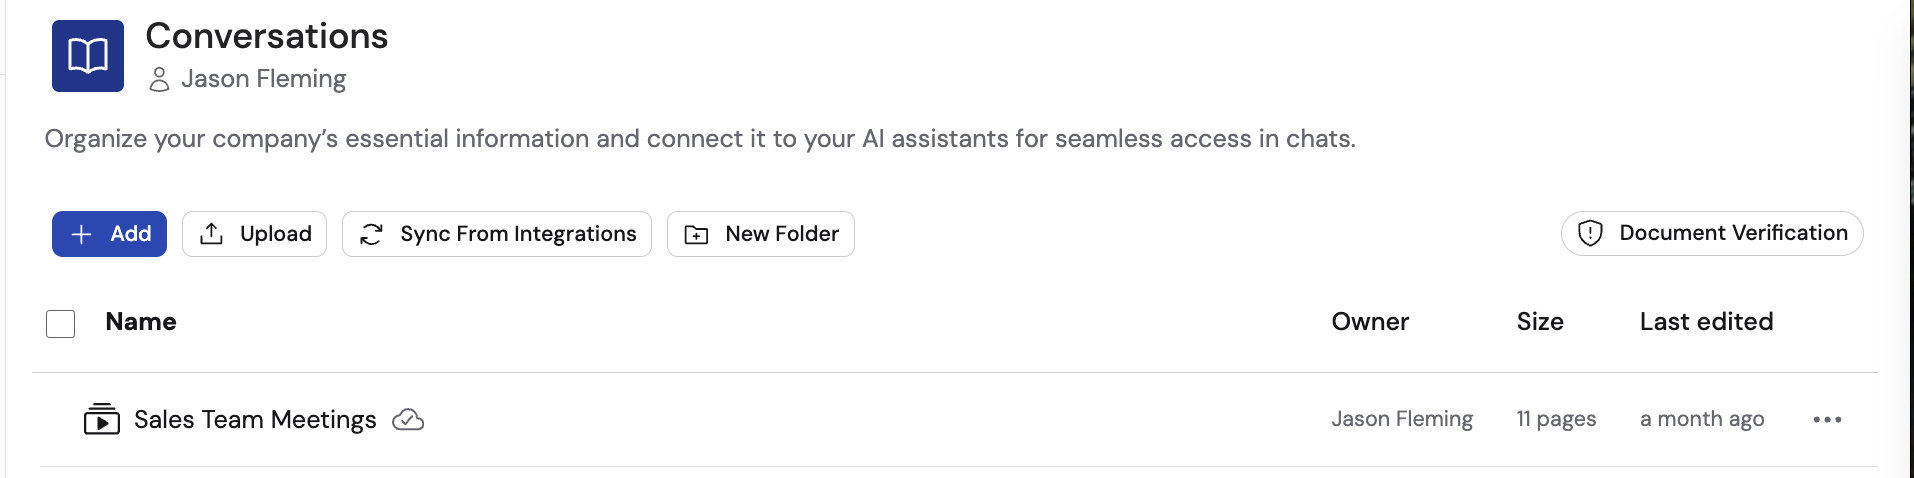Click the plus icon on Add button
Screen dimensions: 1914x478
pos(82,234)
